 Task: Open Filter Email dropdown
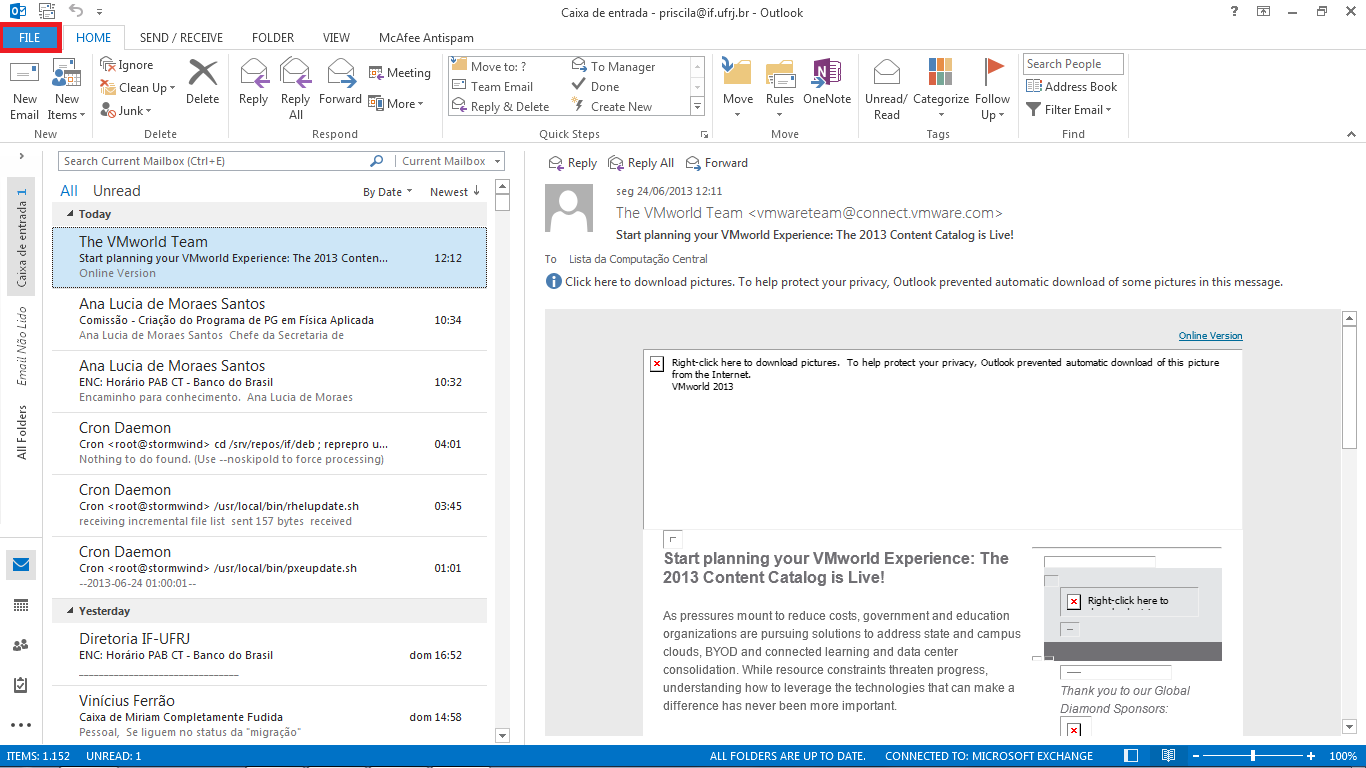pyautogui.click(x=1069, y=110)
